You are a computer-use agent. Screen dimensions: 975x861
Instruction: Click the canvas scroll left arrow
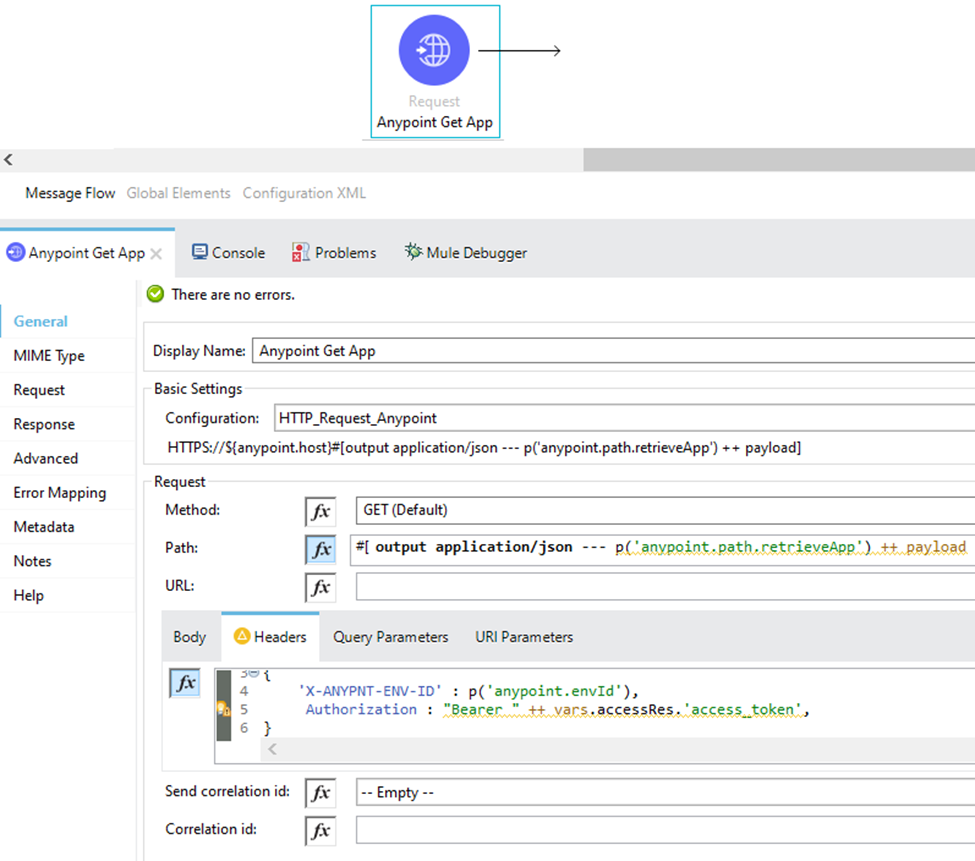pyautogui.click(x=8, y=160)
